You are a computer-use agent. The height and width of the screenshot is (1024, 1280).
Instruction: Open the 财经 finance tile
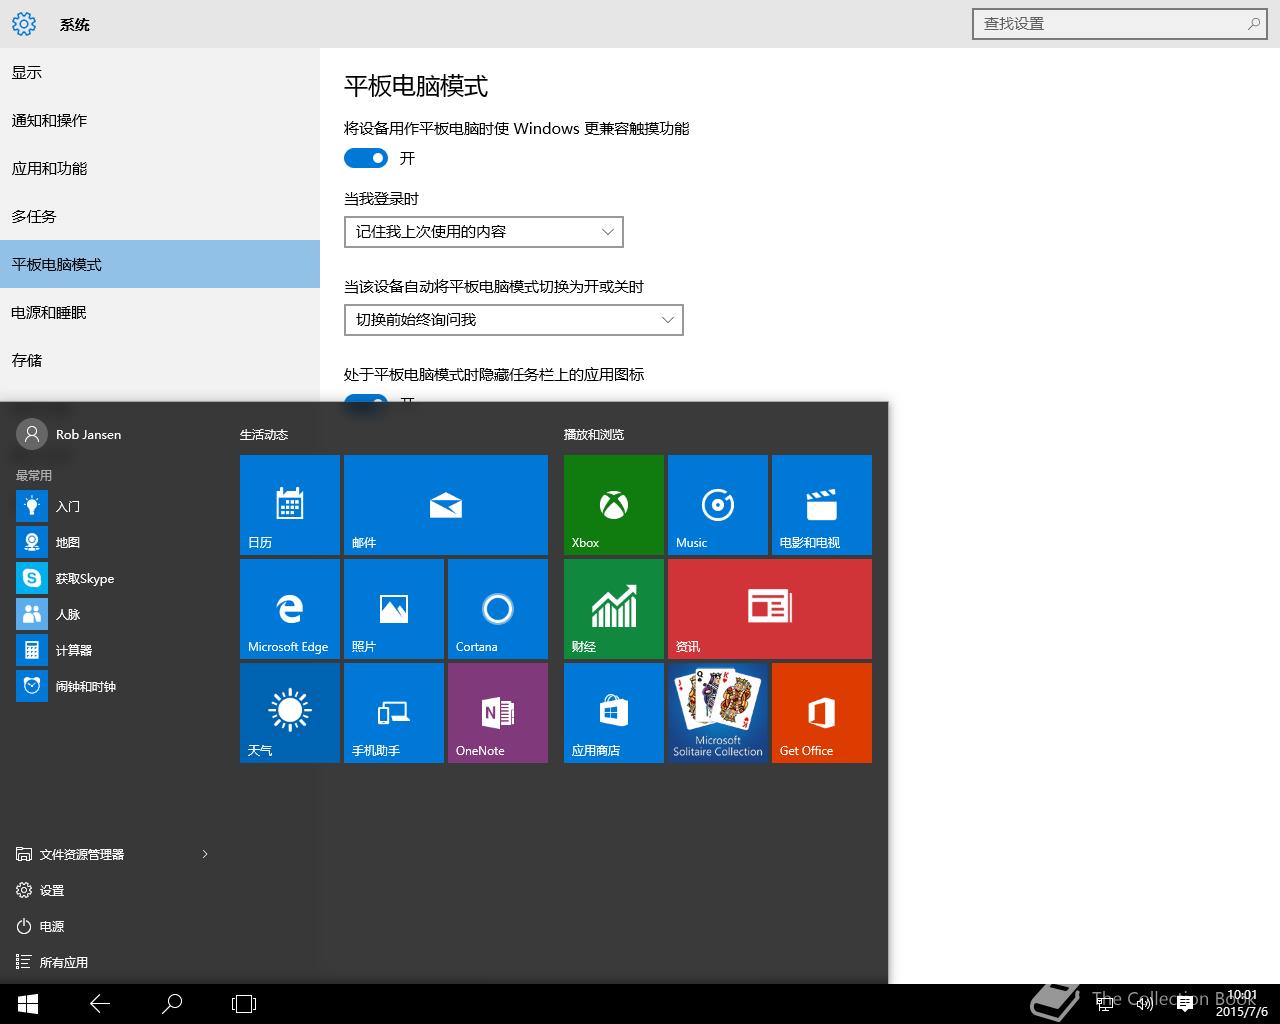coord(614,609)
